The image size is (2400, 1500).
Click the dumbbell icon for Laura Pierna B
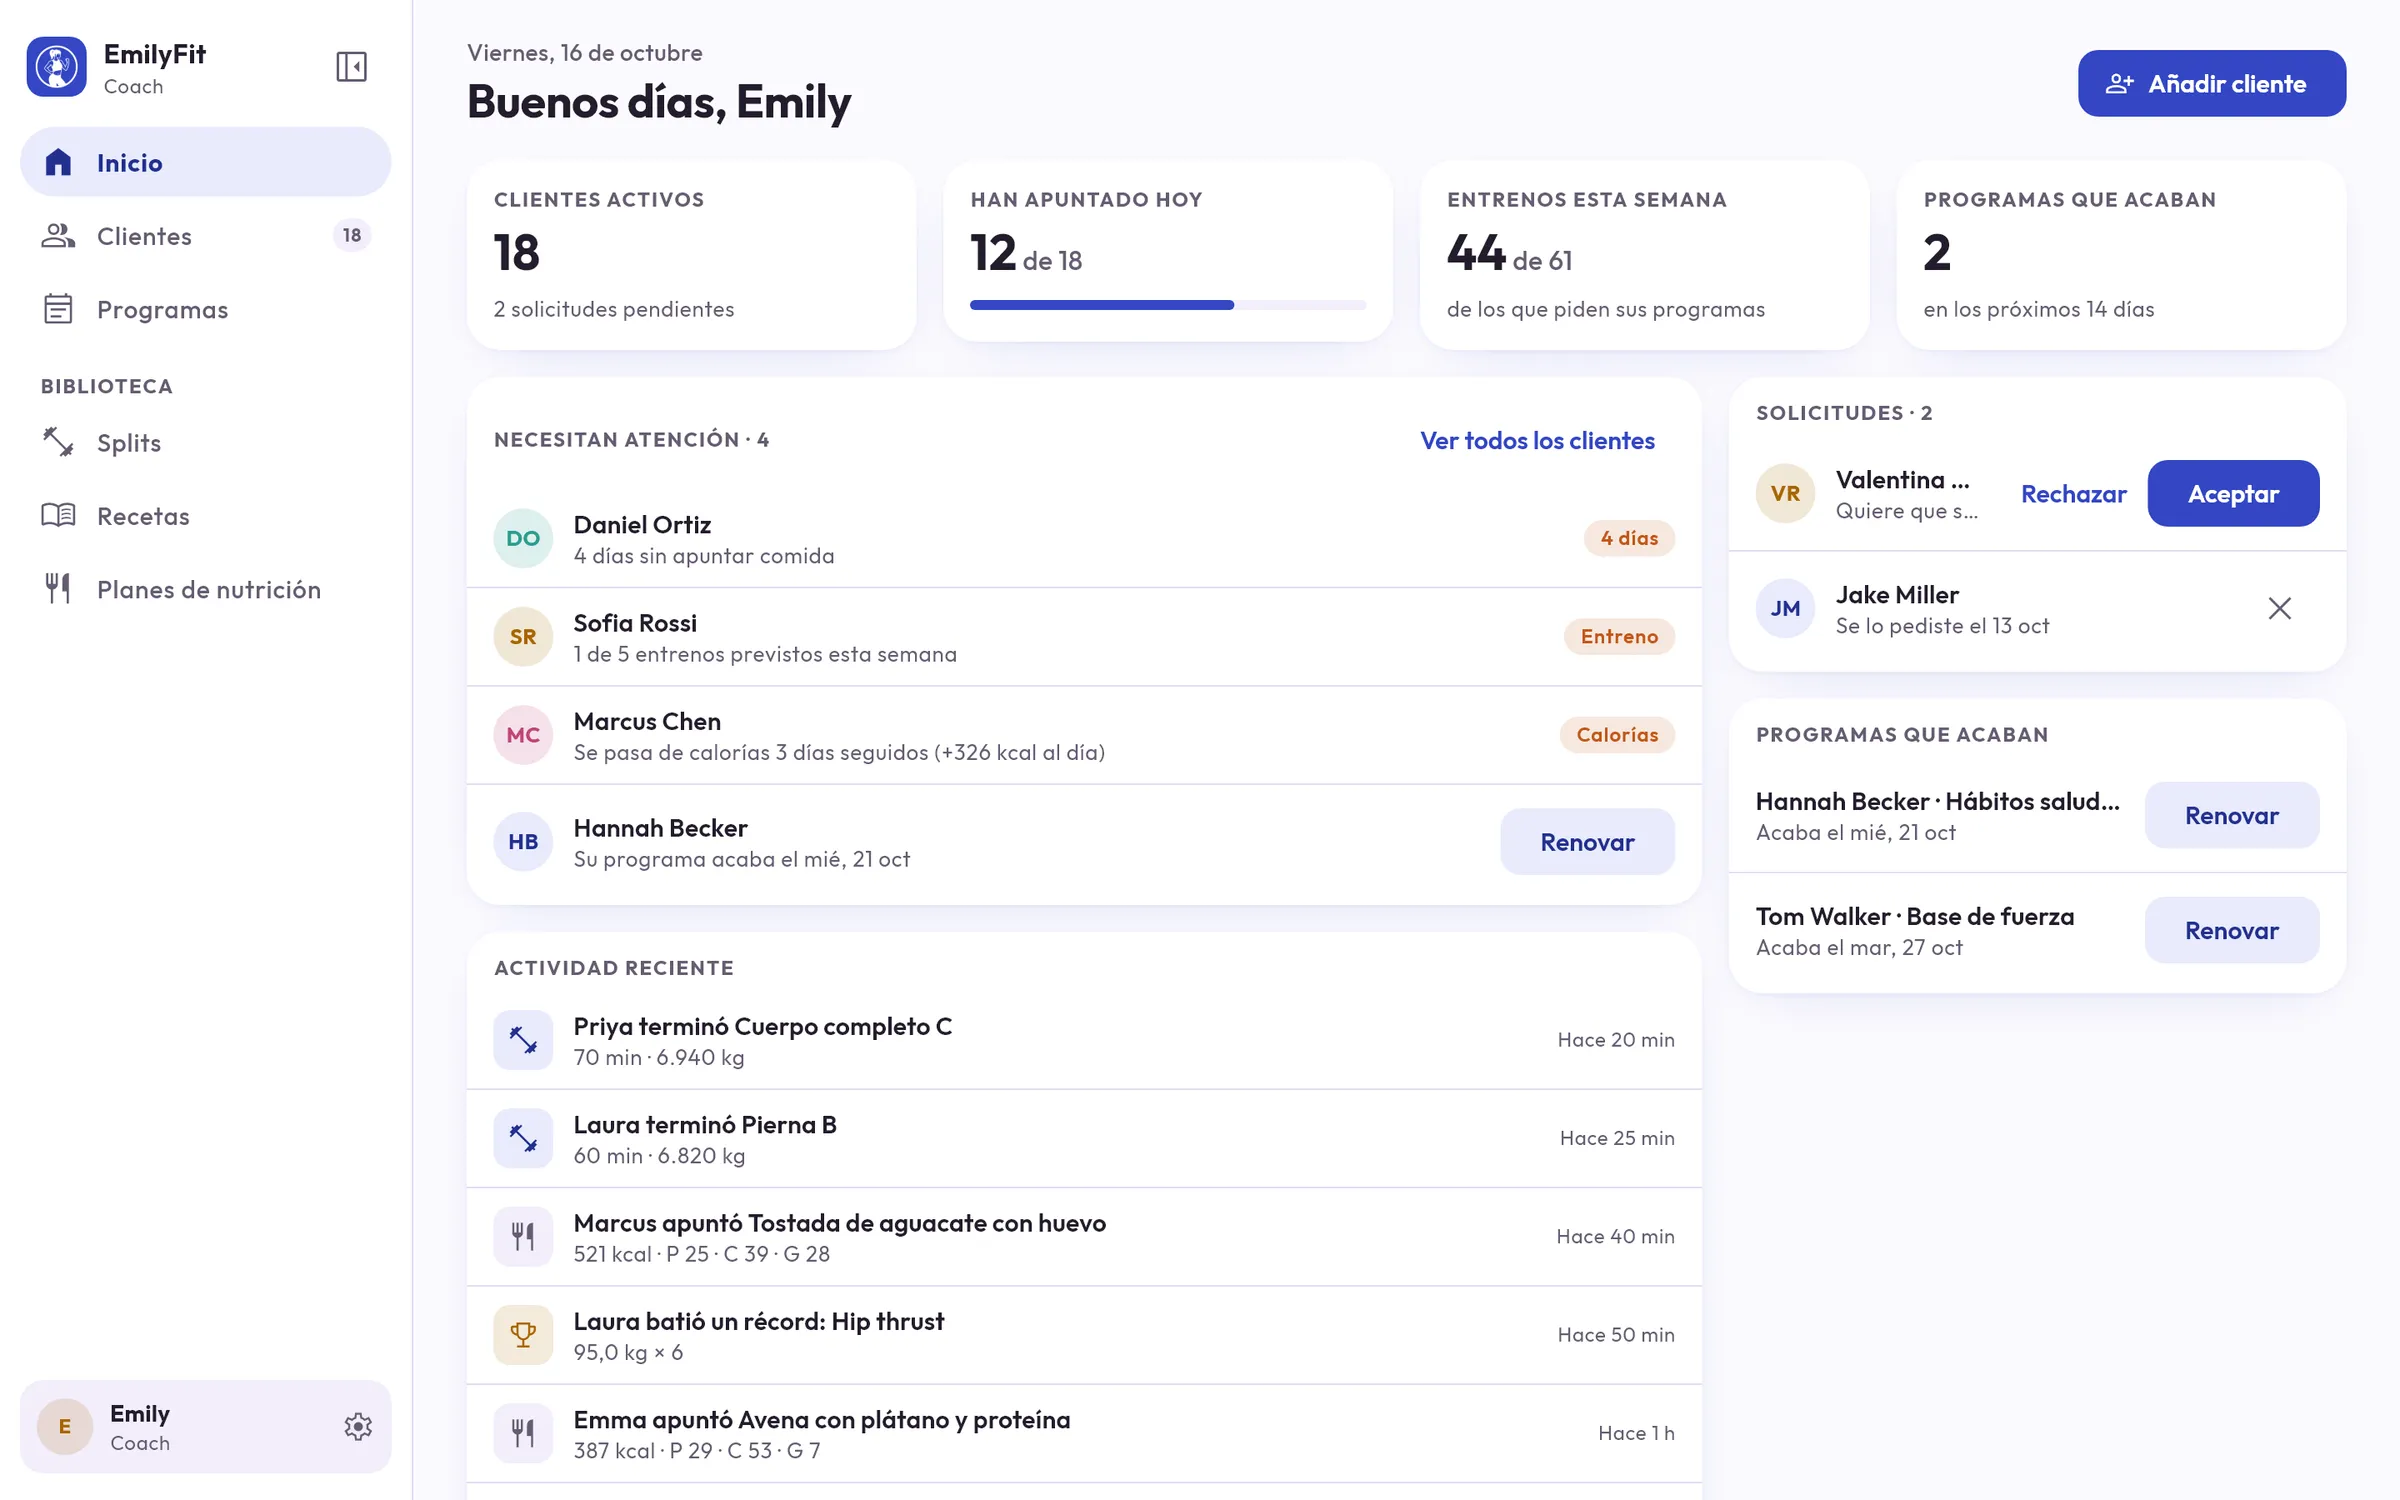point(523,1138)
